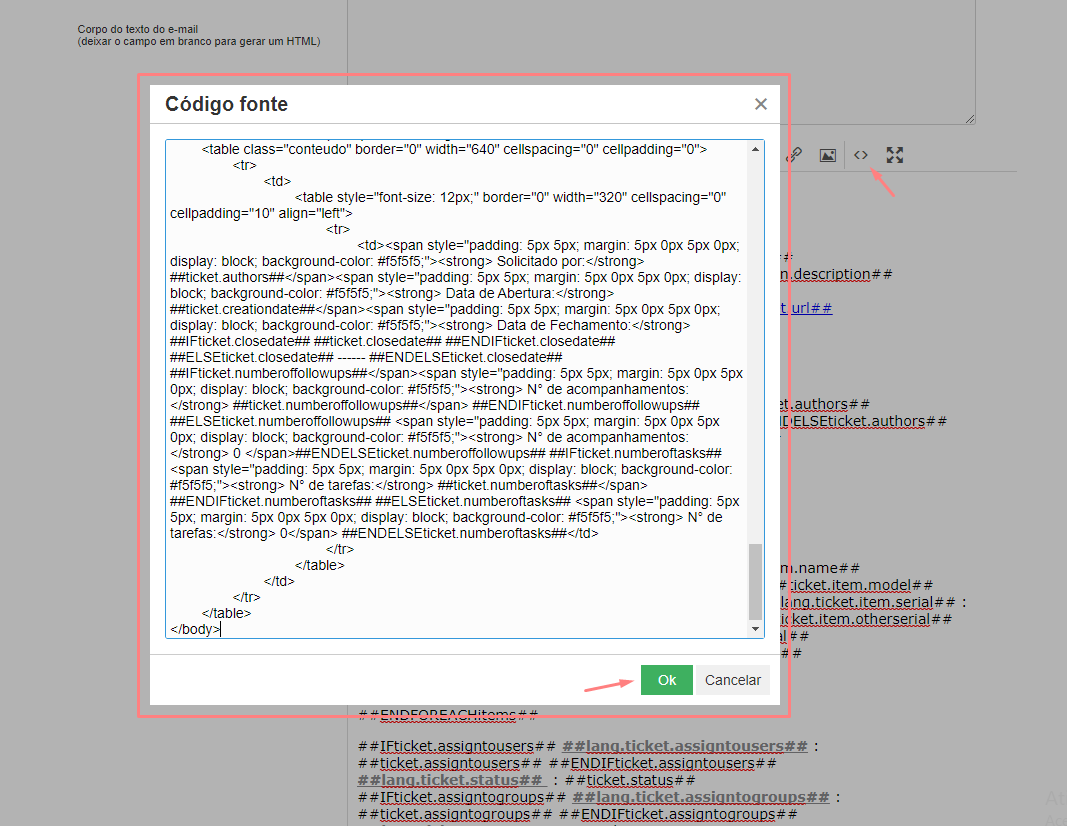Click the Insert link icon
The image size is (1067, 826).
[x=793, y=155]
